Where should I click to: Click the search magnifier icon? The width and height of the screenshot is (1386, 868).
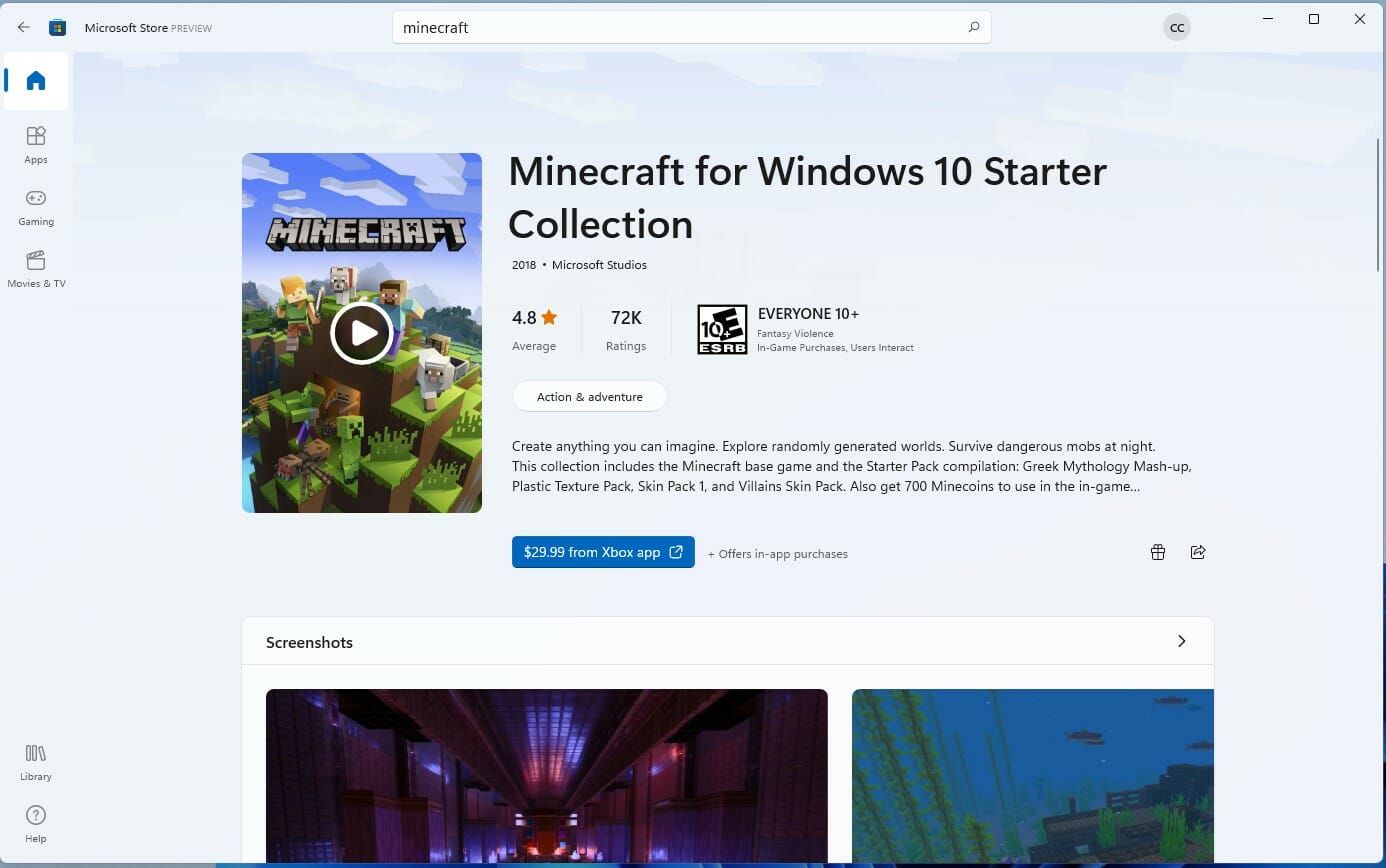[x=973, y=27]
